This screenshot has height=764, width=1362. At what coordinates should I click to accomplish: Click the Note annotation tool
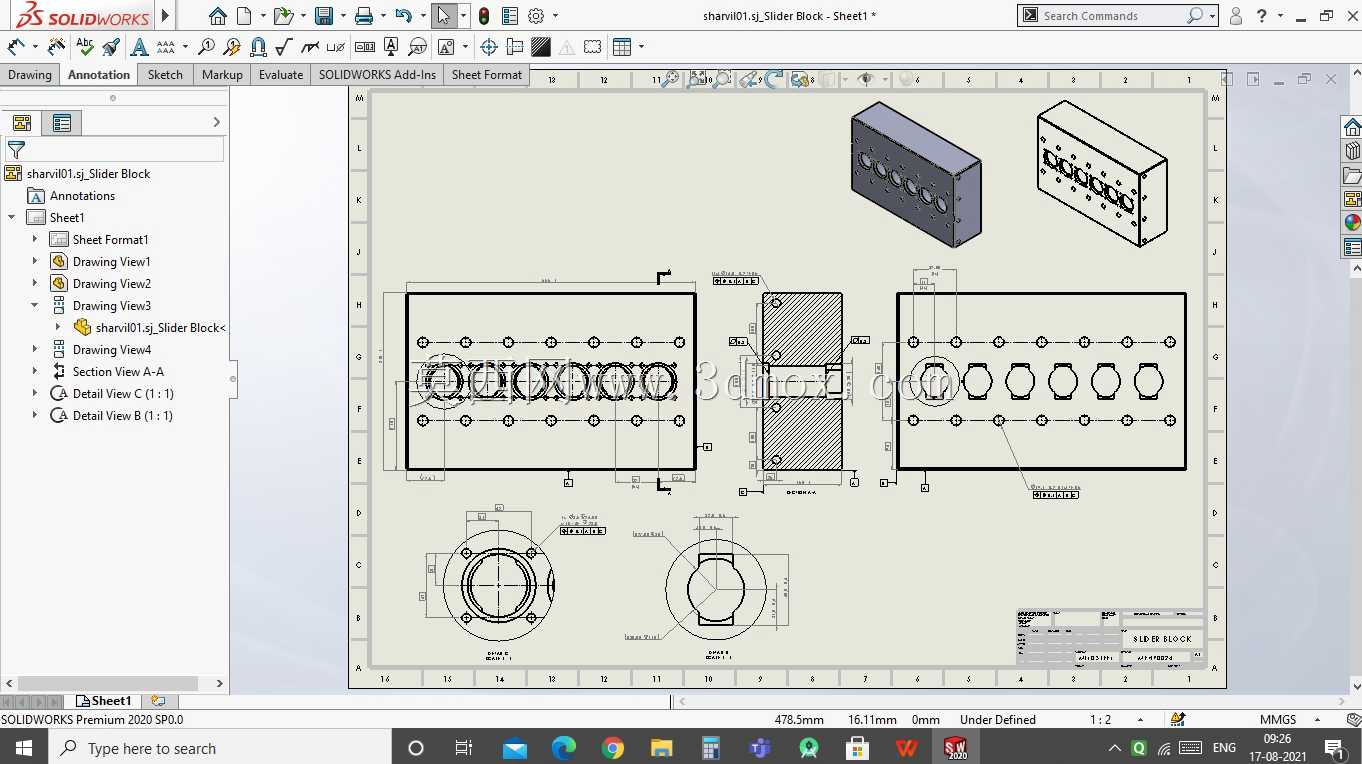coord(139,46)
